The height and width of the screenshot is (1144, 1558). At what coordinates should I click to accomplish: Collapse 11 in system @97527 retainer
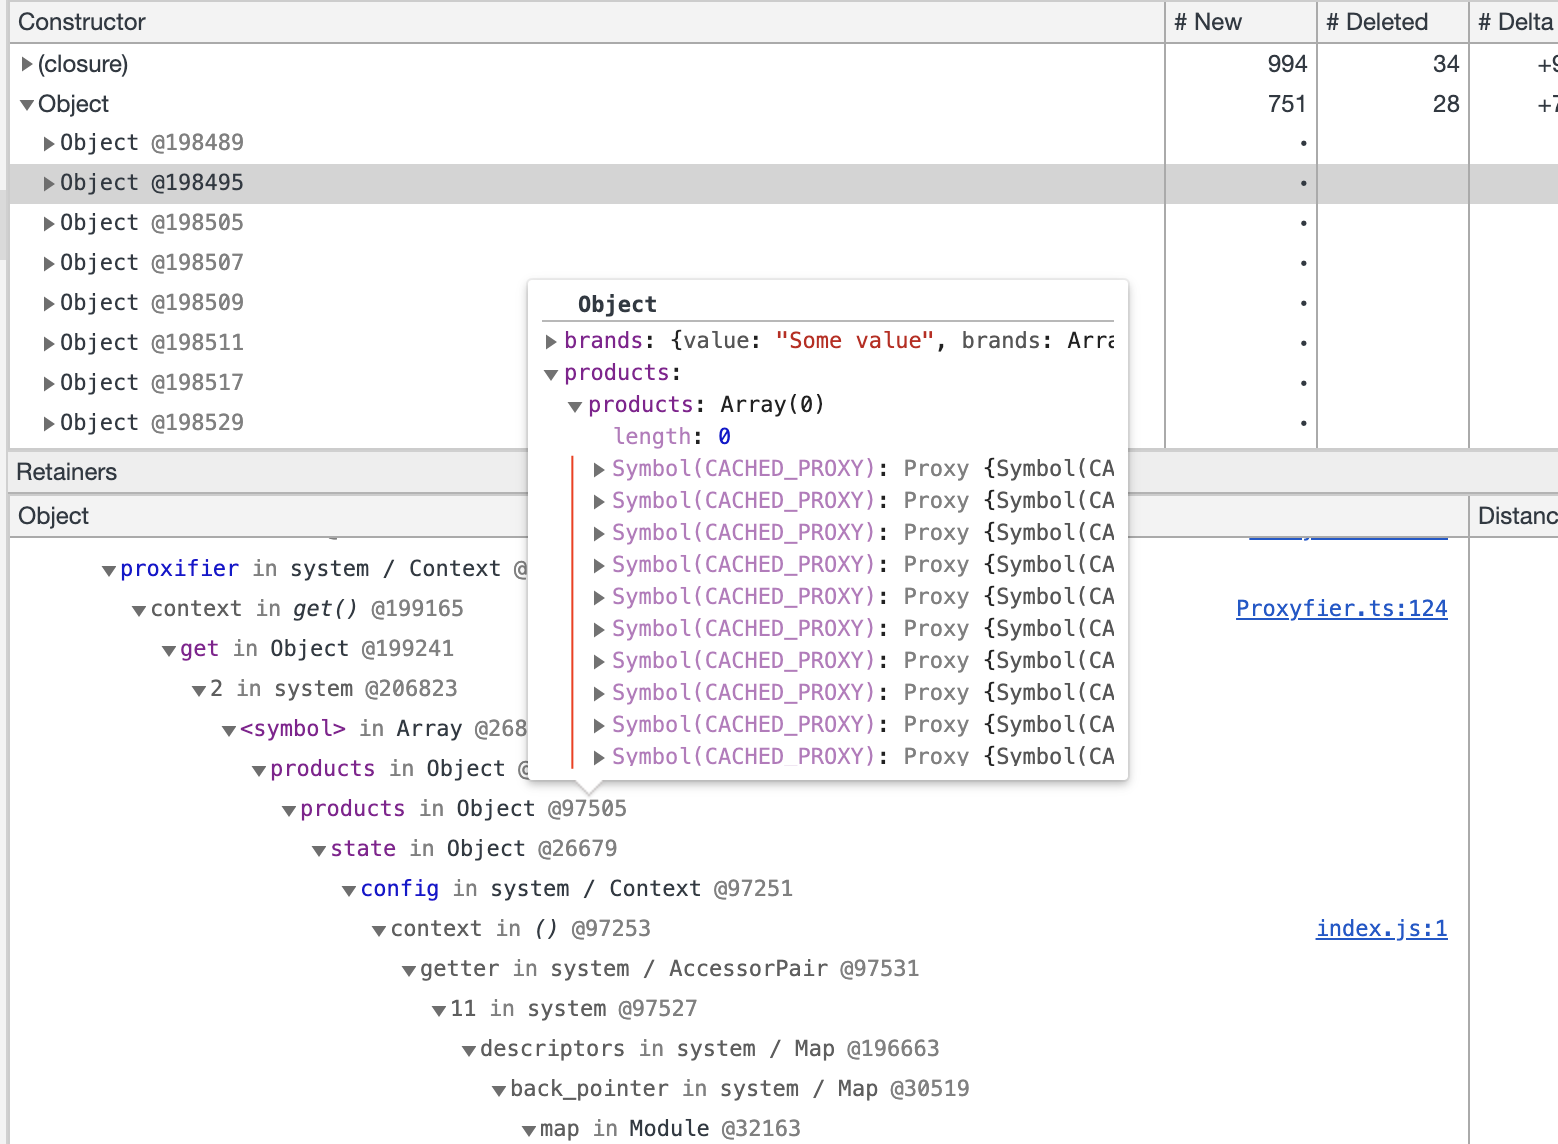point(439,1010)
